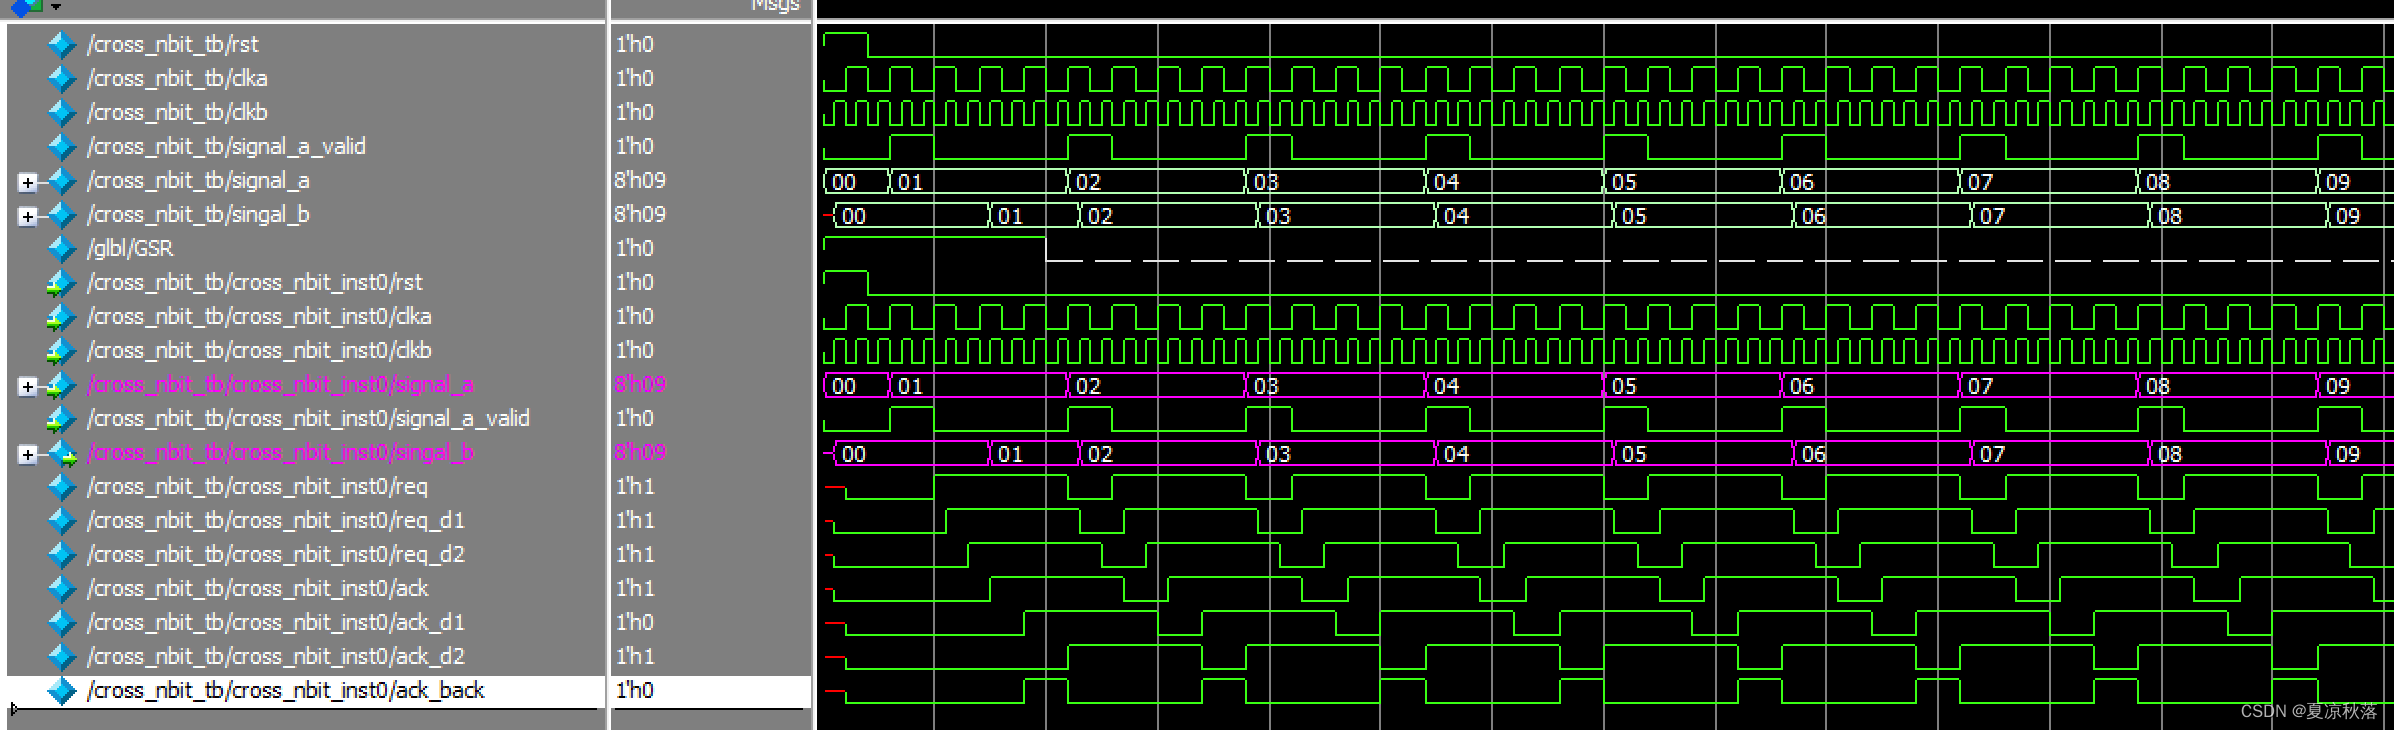Click the icon for /glbl/GSR signal
The width and height of the screenshot is (2394, 730).
pyautogui.click(x=62, y=248)
